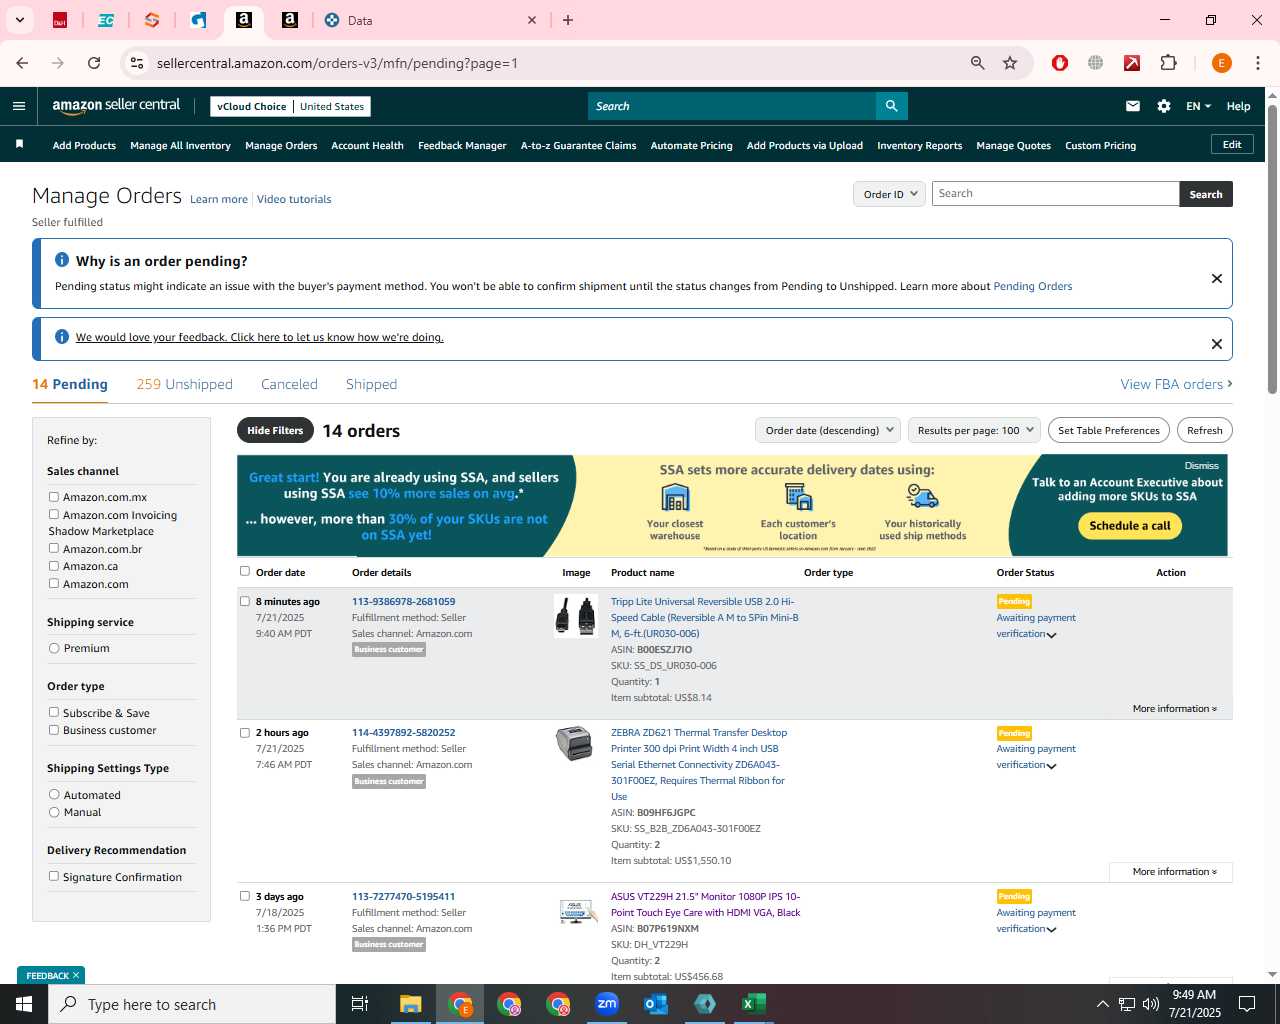Check the Amazon.com.mx sales channel filter

click(x=54, y=496)
